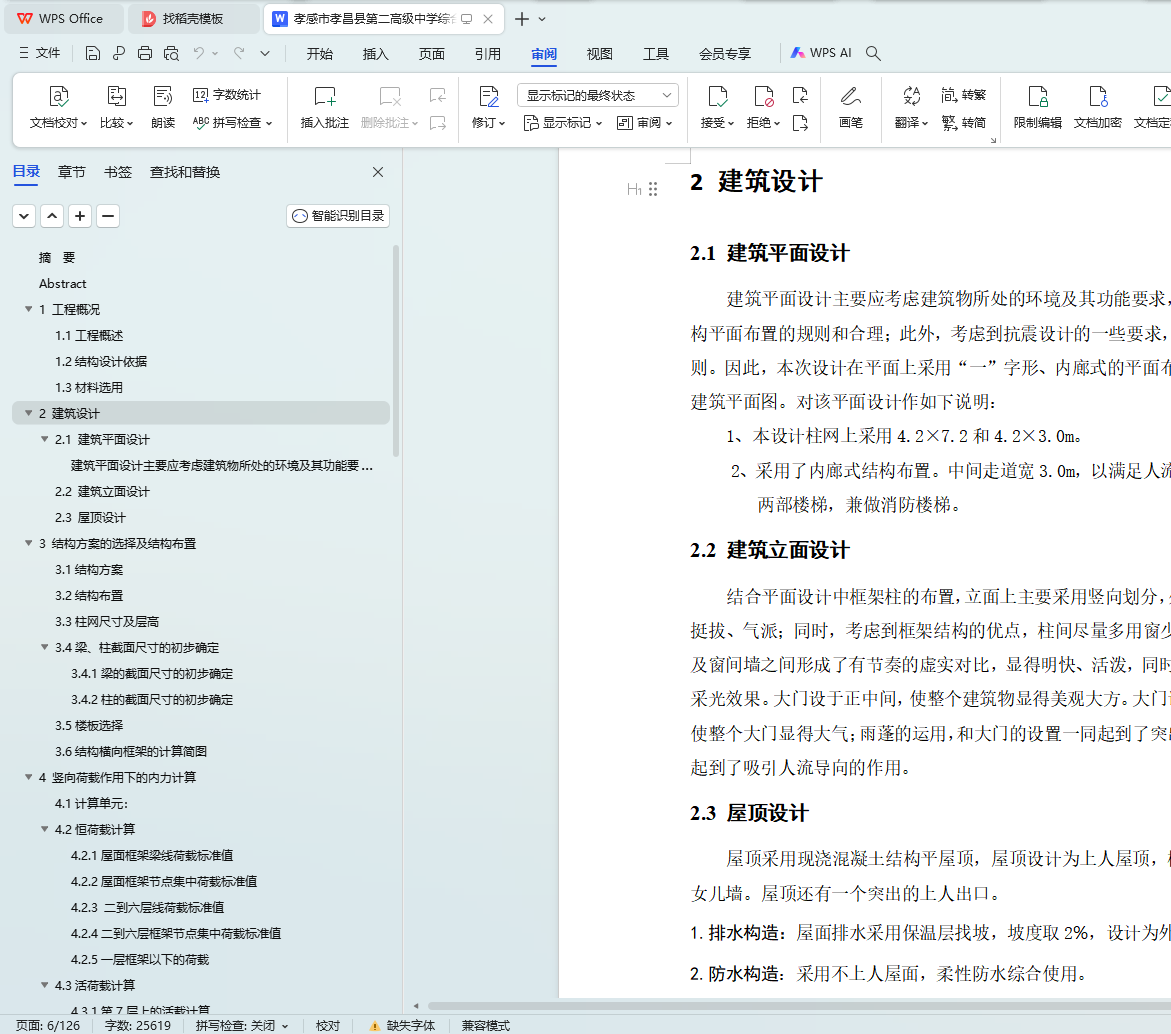Viewport: 1171px width, 1034px height.
Task: Open the 显示标记 dropdown
Action: point(562,122)
